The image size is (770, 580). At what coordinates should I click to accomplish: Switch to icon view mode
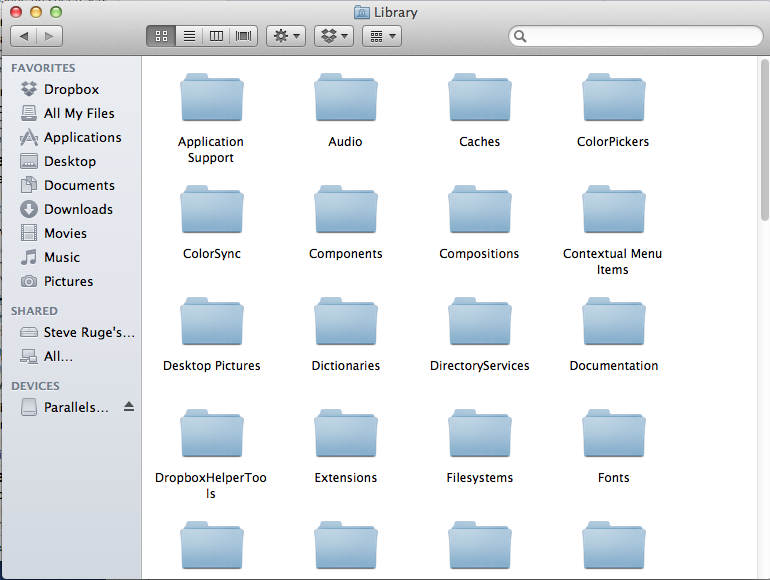(x=160, y=36)
